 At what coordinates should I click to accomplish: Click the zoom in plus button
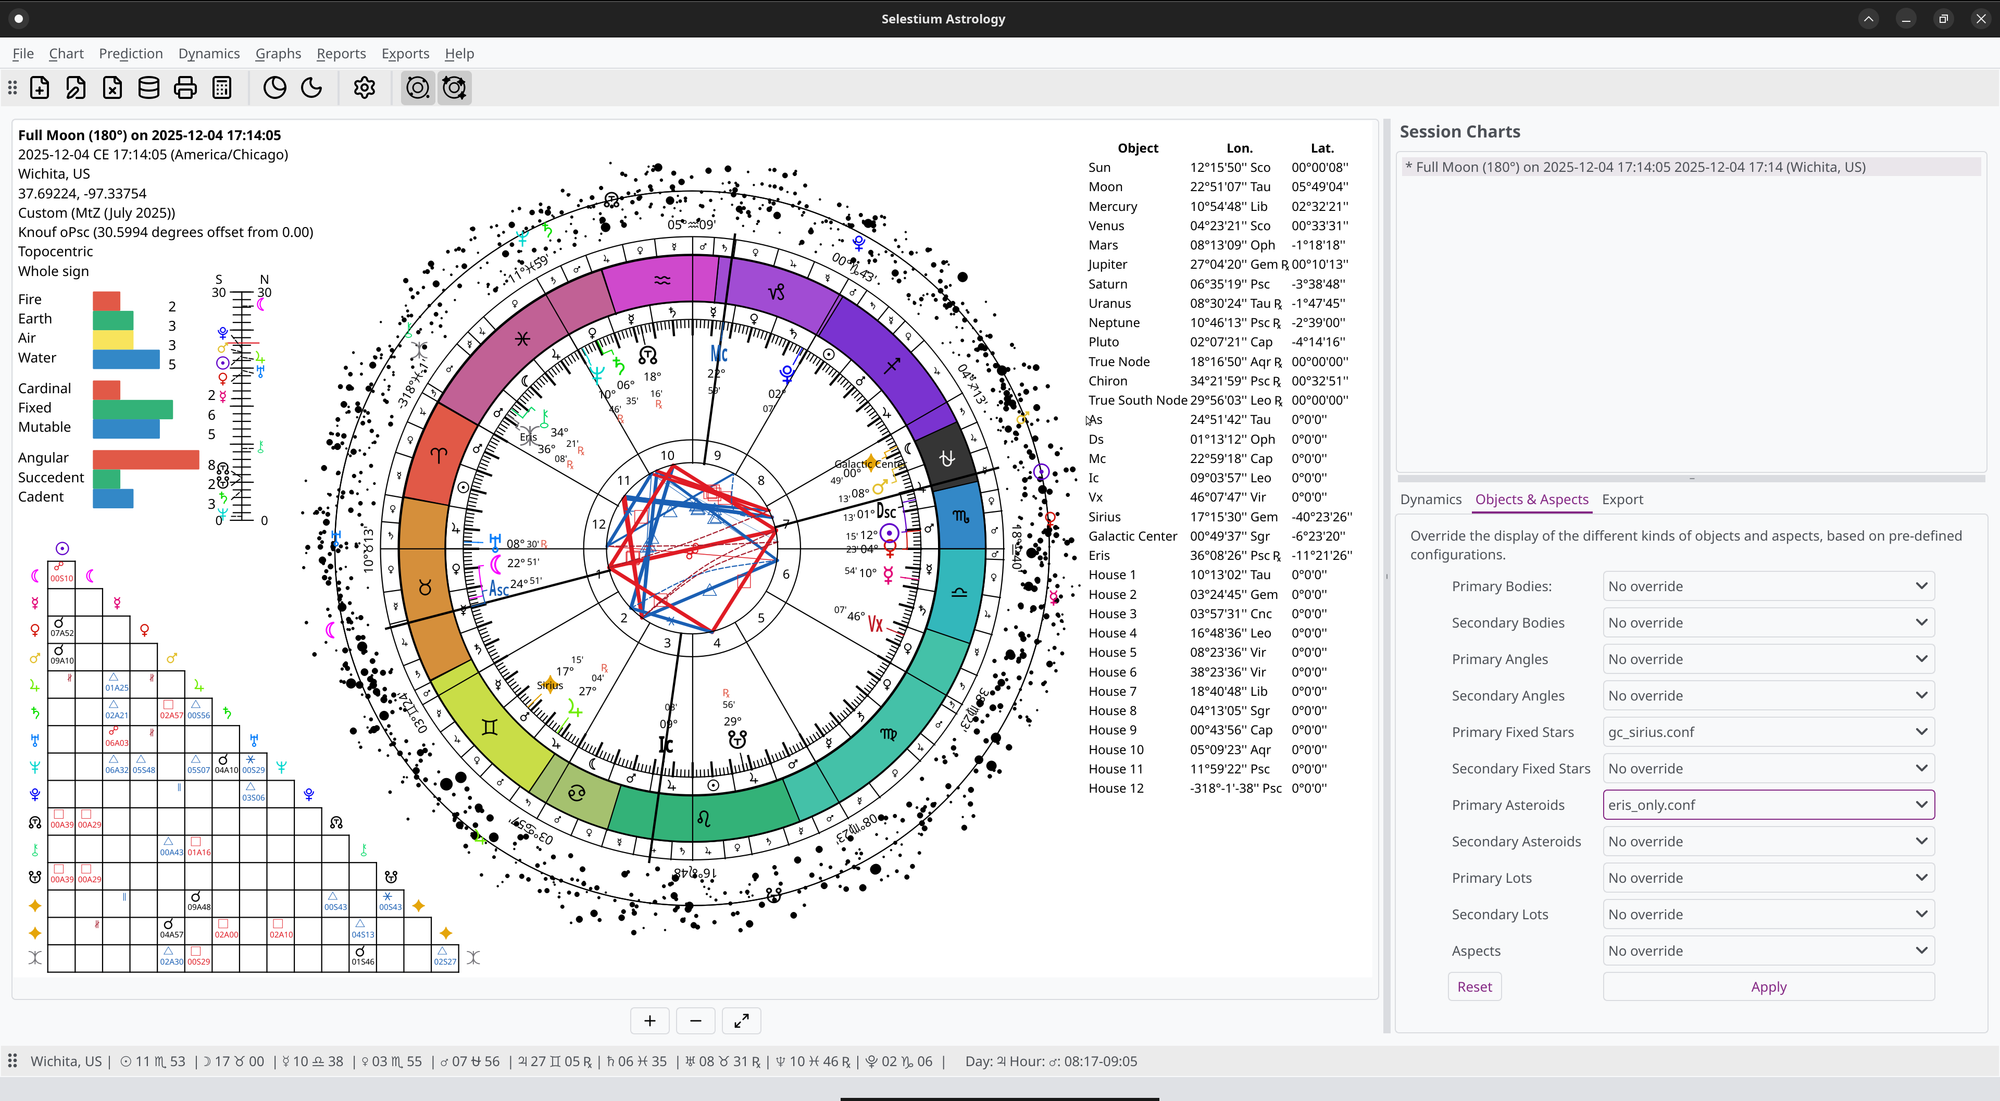point(650,1021)
